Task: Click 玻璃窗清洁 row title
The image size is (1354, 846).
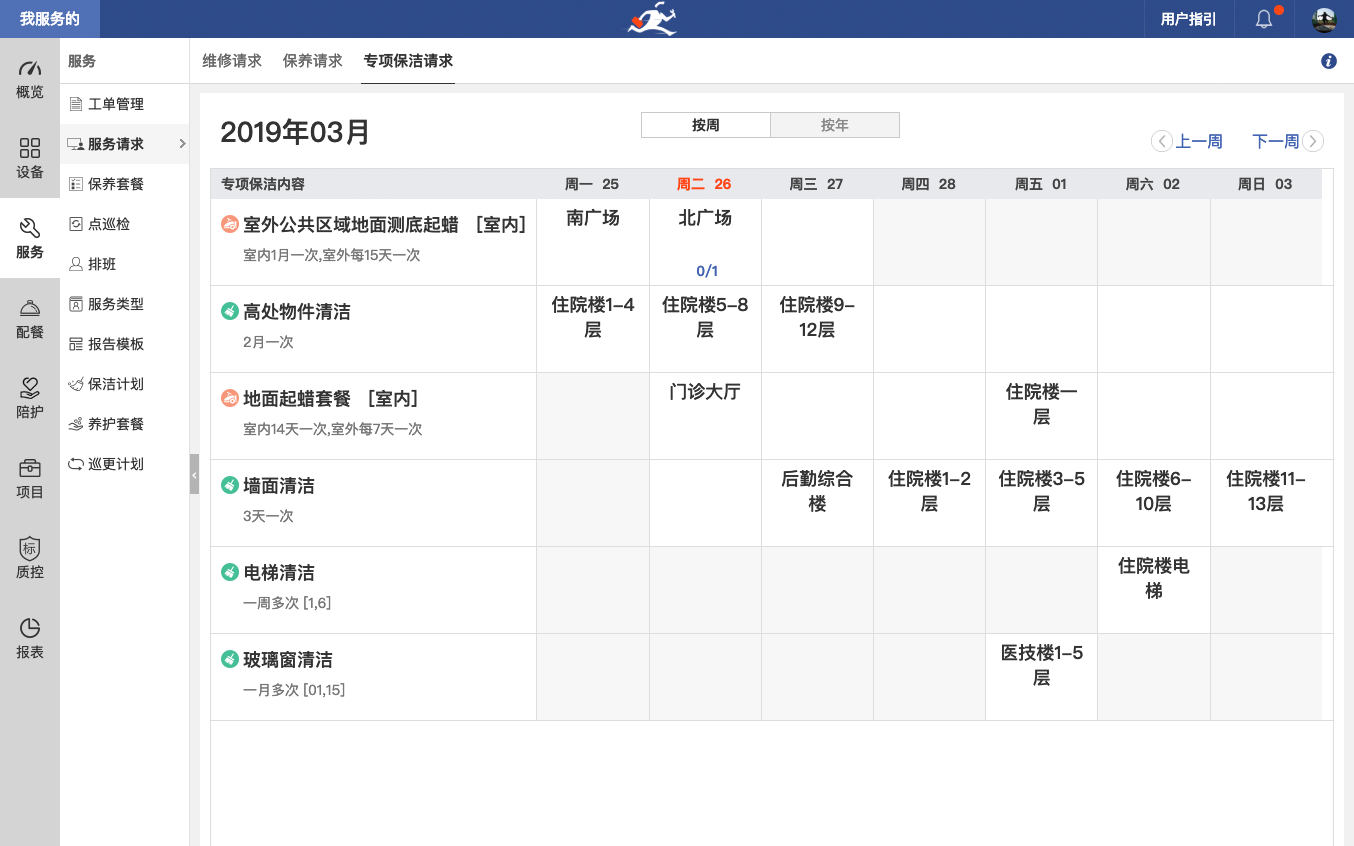Action: tap(288, 660)
